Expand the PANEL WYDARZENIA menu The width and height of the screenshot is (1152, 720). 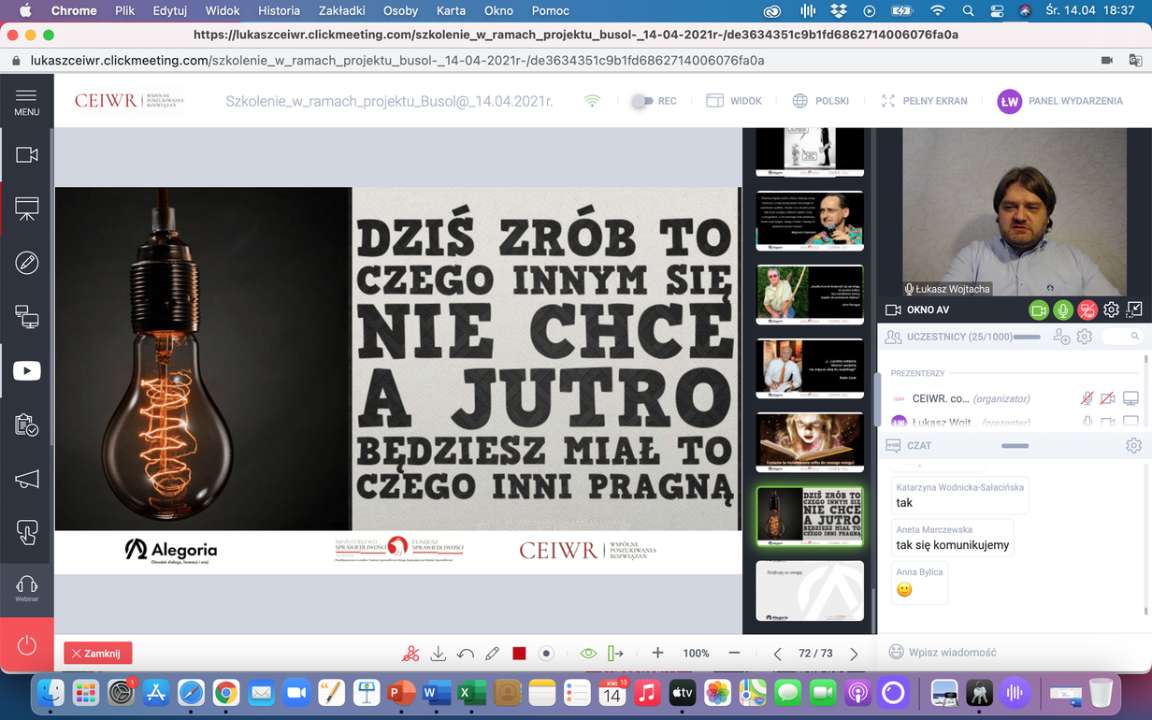pyautogui.click(x=1060, y=101)
